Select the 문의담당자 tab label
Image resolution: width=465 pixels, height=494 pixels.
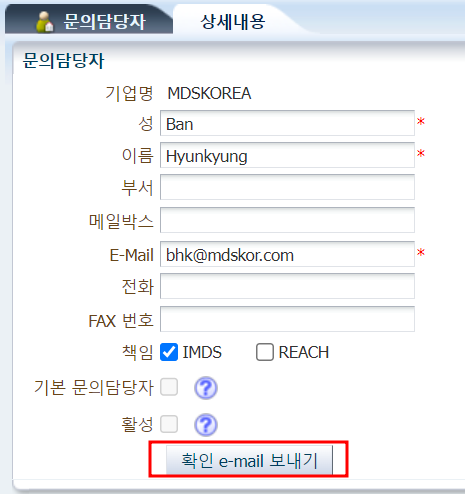(x=104, y=22)
